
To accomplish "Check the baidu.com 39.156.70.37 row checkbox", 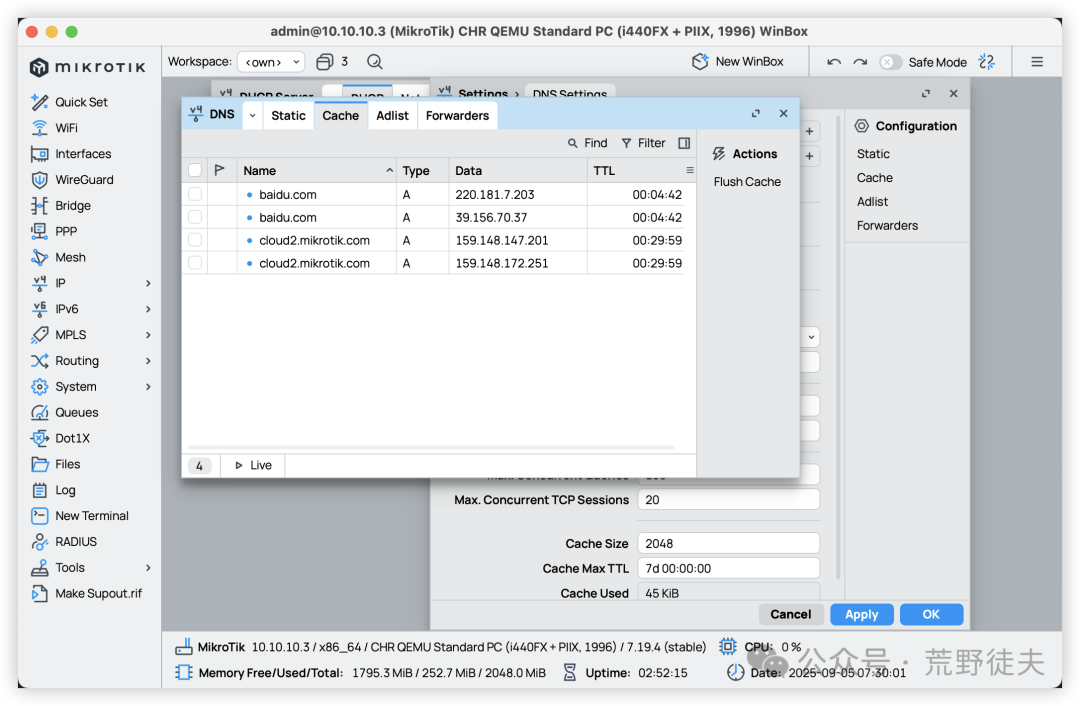I will click(195, 218).
